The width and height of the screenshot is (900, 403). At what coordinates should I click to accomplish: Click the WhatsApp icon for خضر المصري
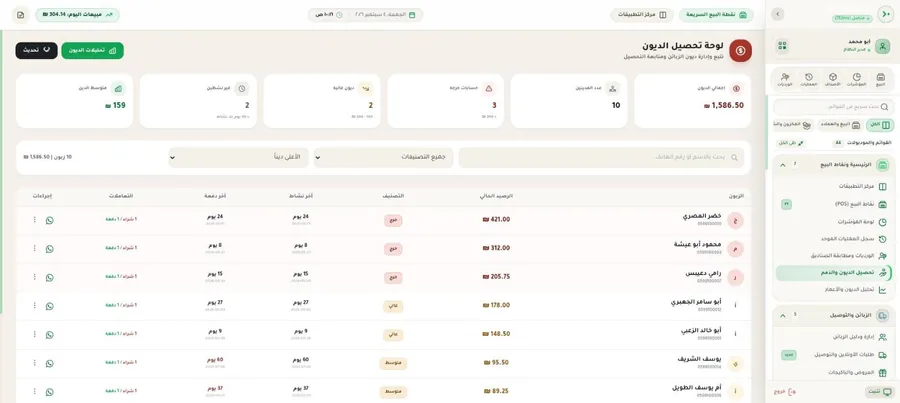pyautogui.click(x=49, y=220)
